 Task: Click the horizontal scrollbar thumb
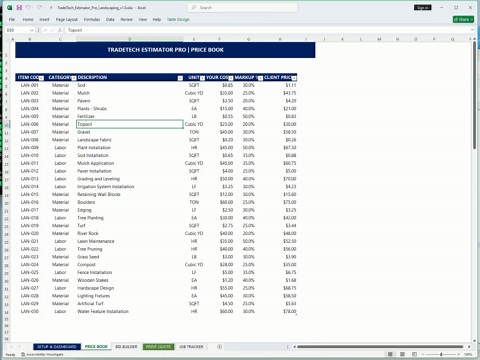click(x=380, y=347)
